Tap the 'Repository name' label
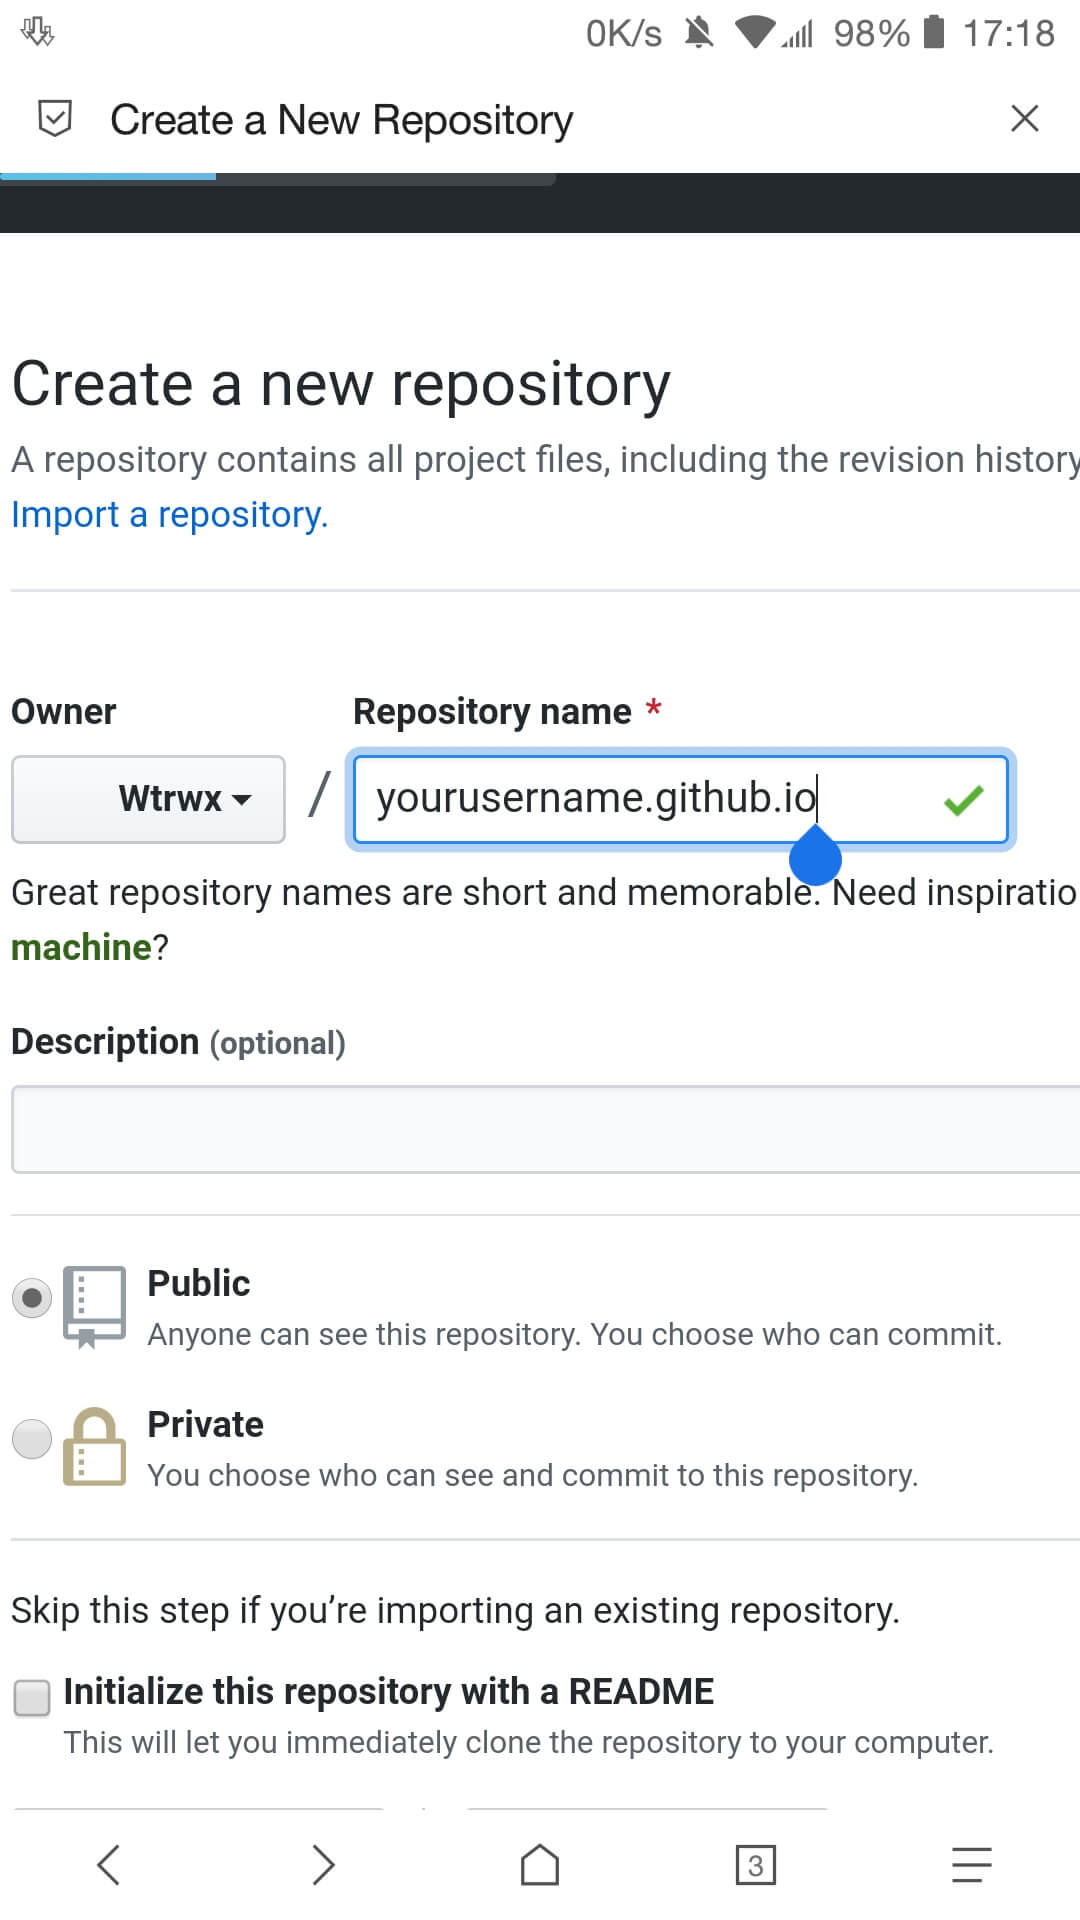This screenshot has height=1920, width=1080. (492, 711)
